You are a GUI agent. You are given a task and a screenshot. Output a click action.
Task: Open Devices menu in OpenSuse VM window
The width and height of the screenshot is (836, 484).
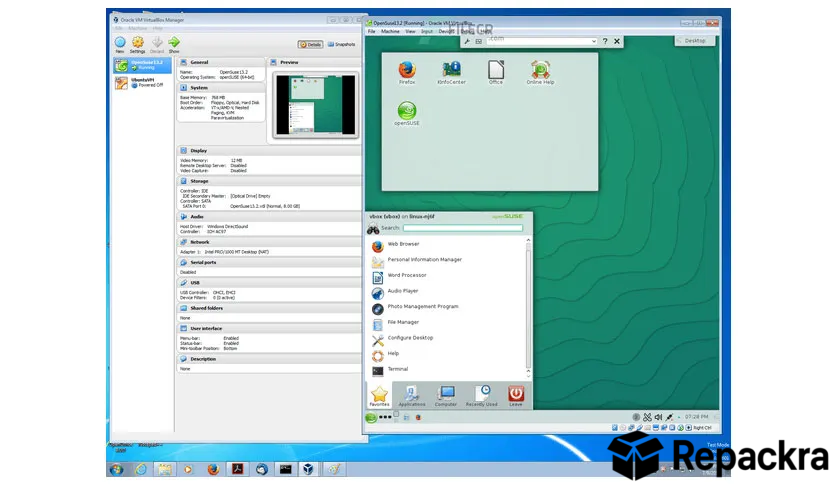pyautogui.click(x=447, y=31)
